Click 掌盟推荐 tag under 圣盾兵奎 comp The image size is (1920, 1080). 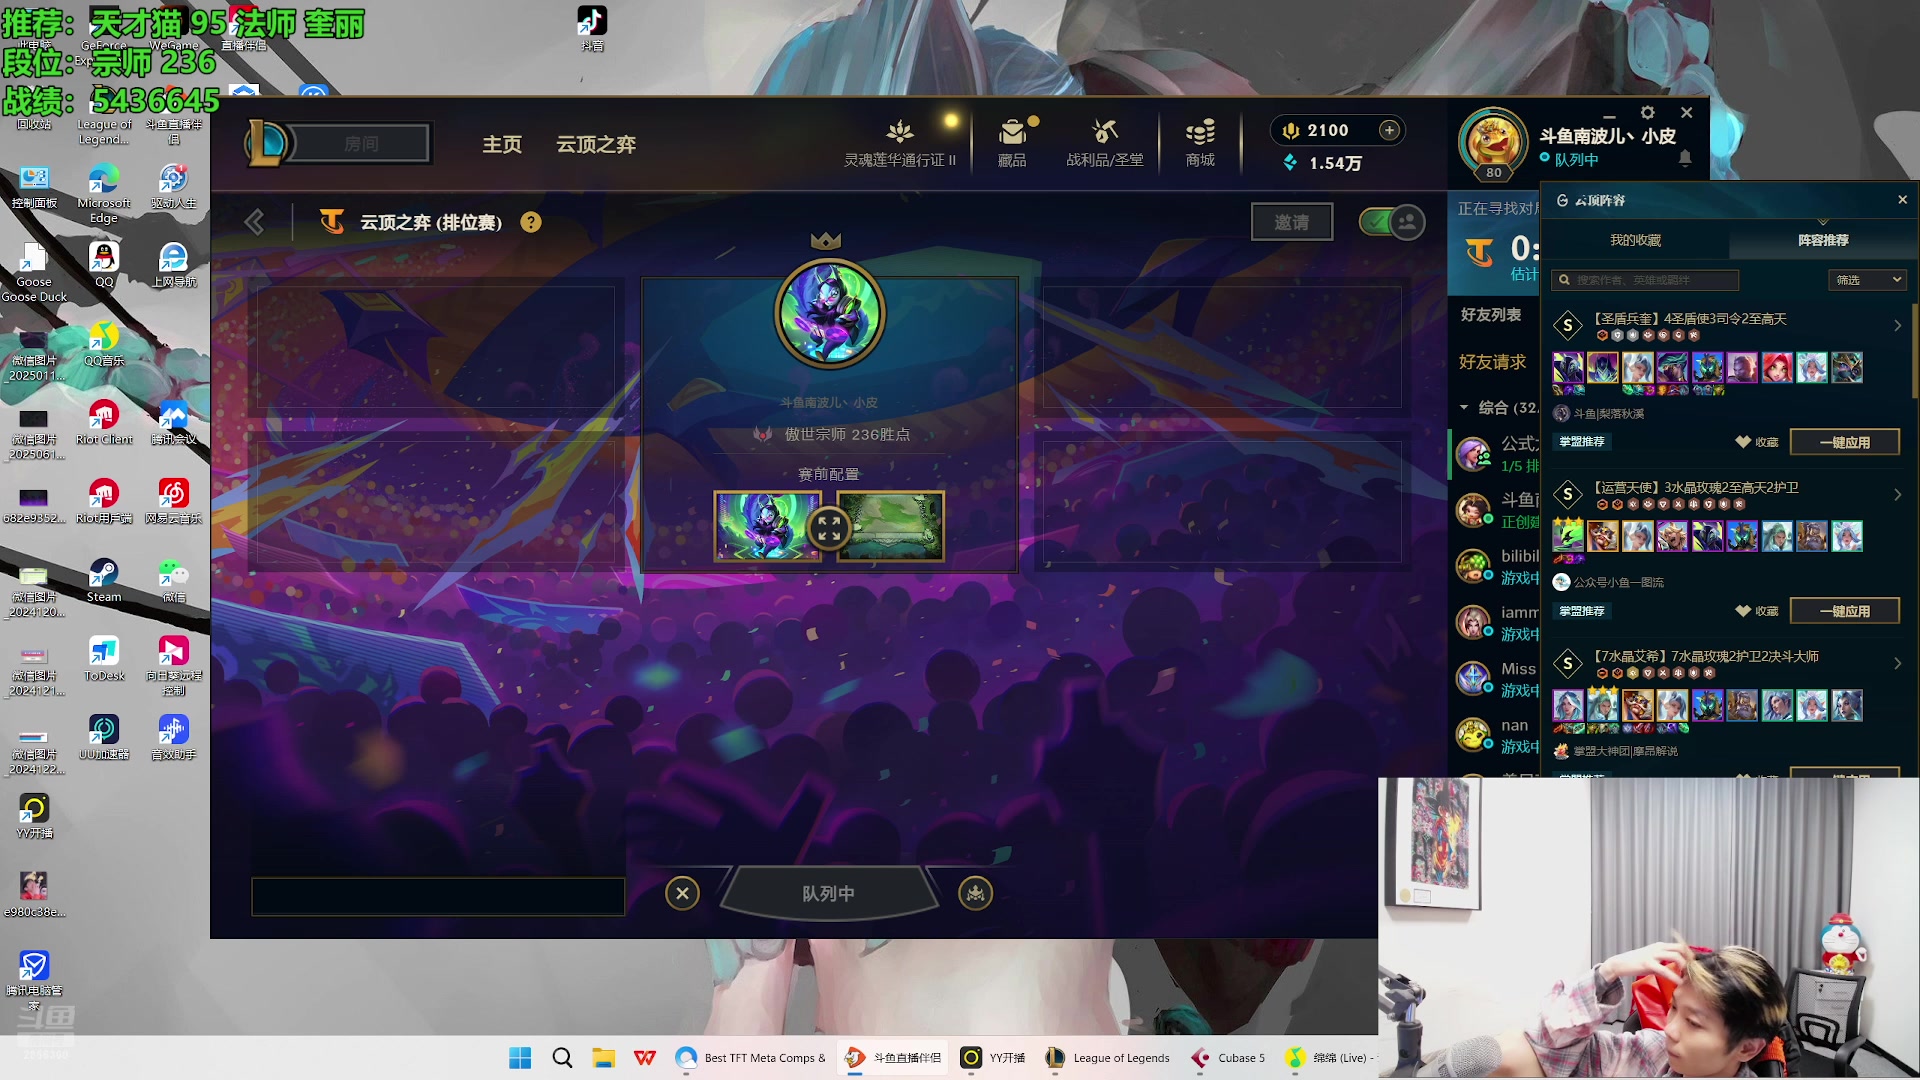[1582, 441]
